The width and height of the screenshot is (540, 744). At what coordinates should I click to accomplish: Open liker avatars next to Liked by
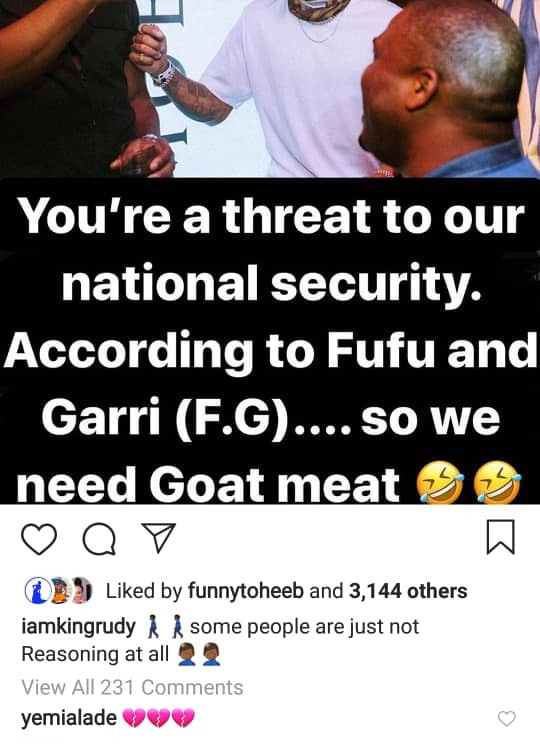point(58,591)
